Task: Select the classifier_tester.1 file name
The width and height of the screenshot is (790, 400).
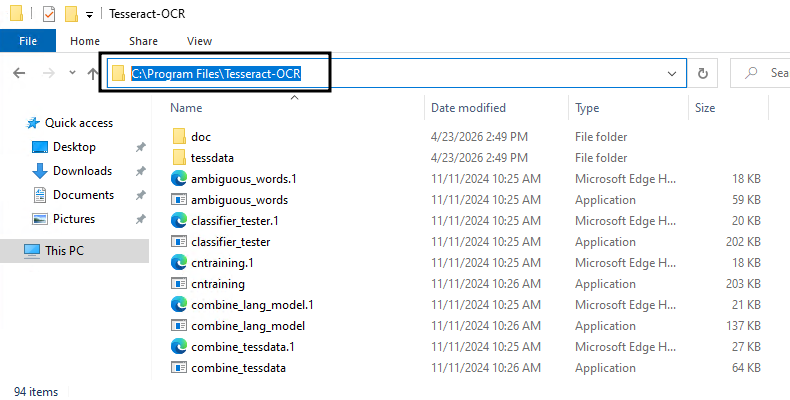Action: 235,221
